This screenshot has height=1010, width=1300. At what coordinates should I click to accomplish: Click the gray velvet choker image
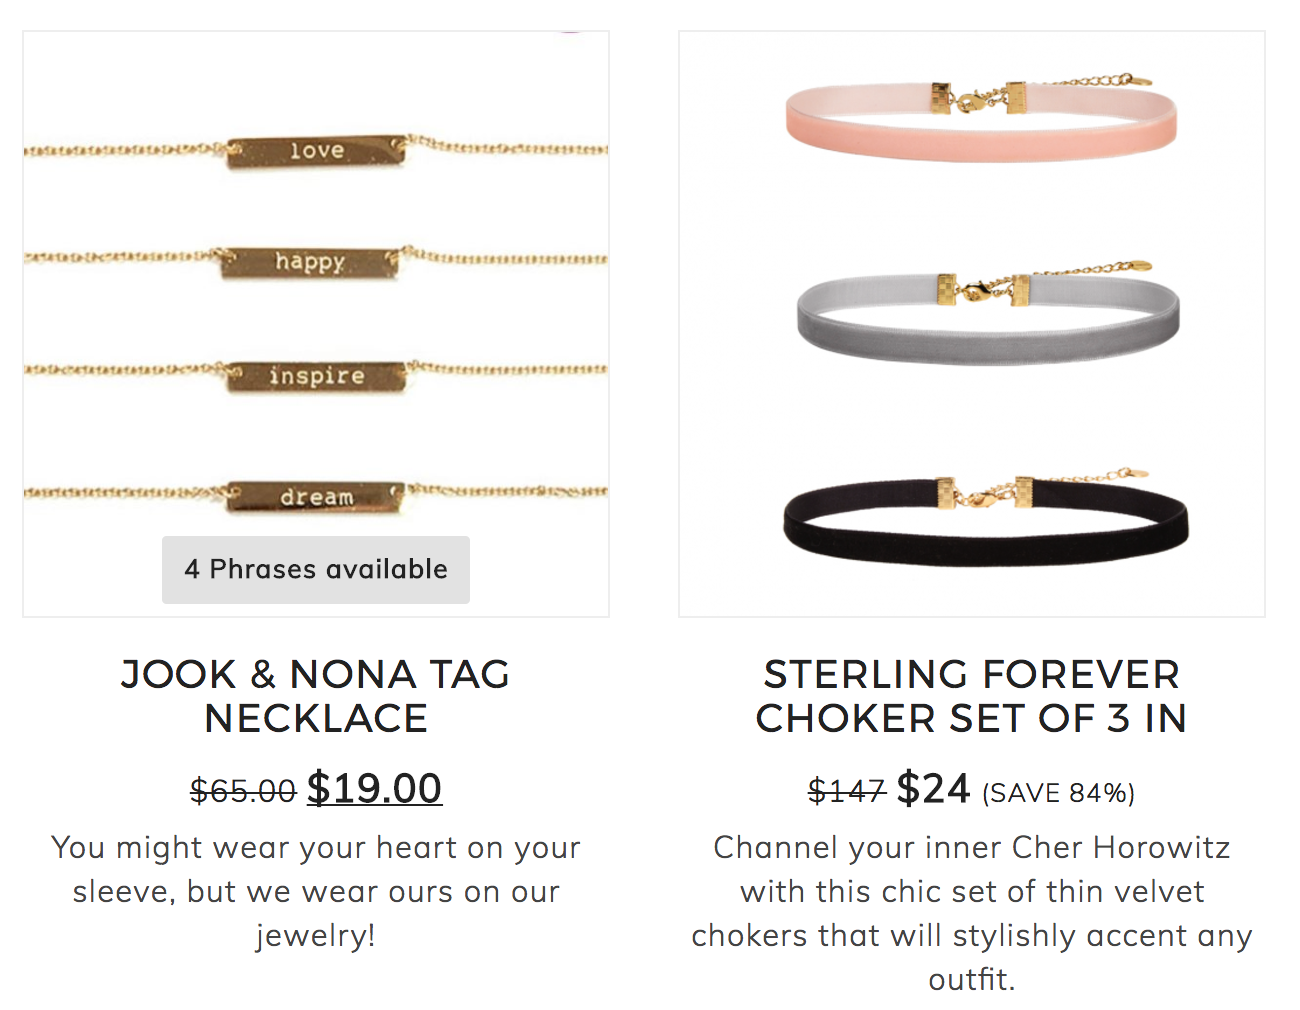(x=988, y=312)
